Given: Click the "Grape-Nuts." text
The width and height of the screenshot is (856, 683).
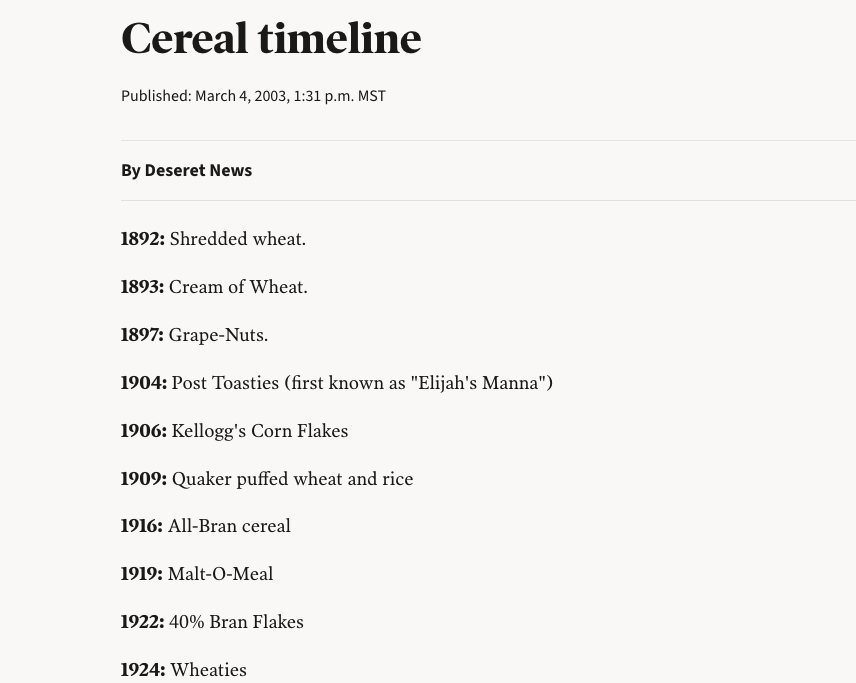Looking at the screenshot, I should [x=218, y=335].
